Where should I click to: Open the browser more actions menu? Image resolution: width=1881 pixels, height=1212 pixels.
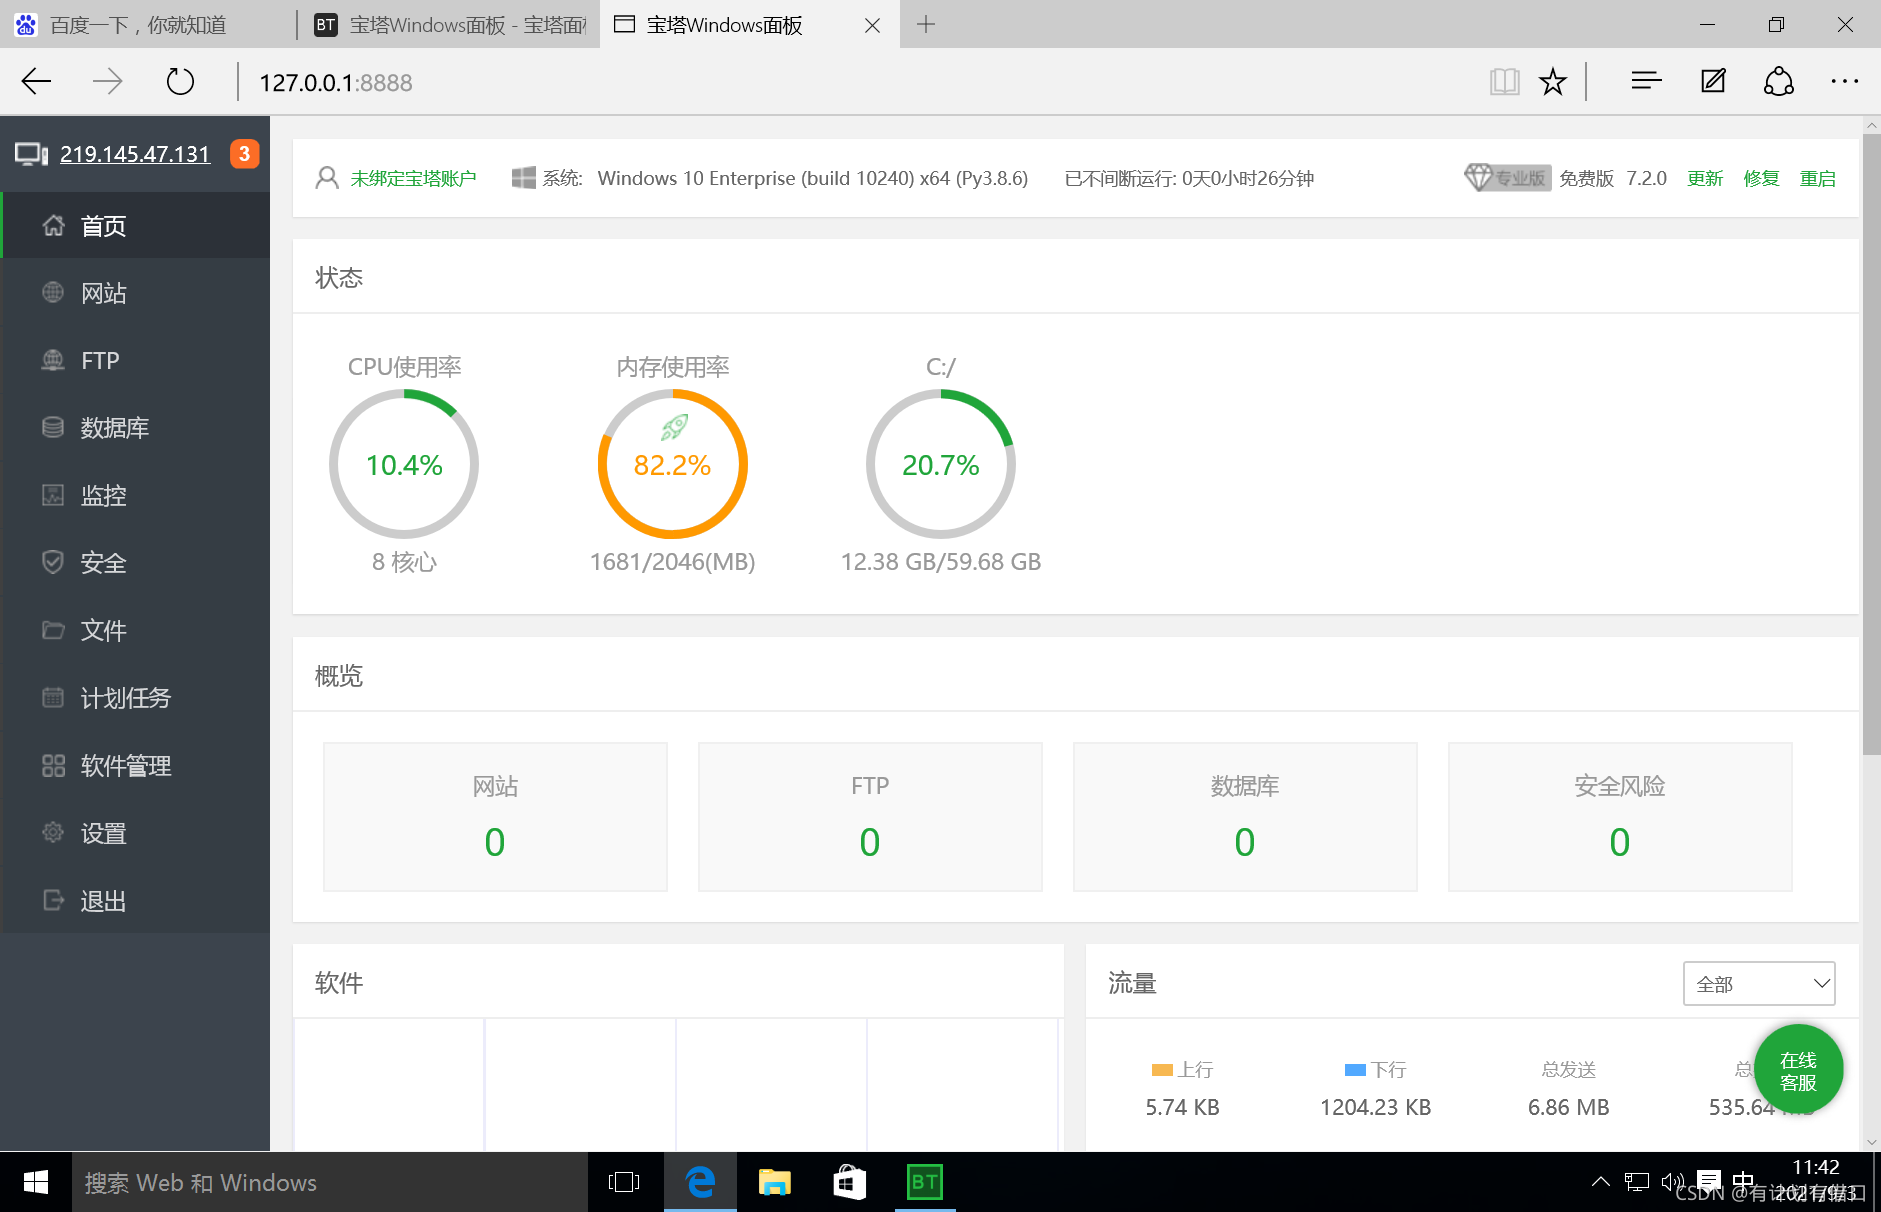1844,82
